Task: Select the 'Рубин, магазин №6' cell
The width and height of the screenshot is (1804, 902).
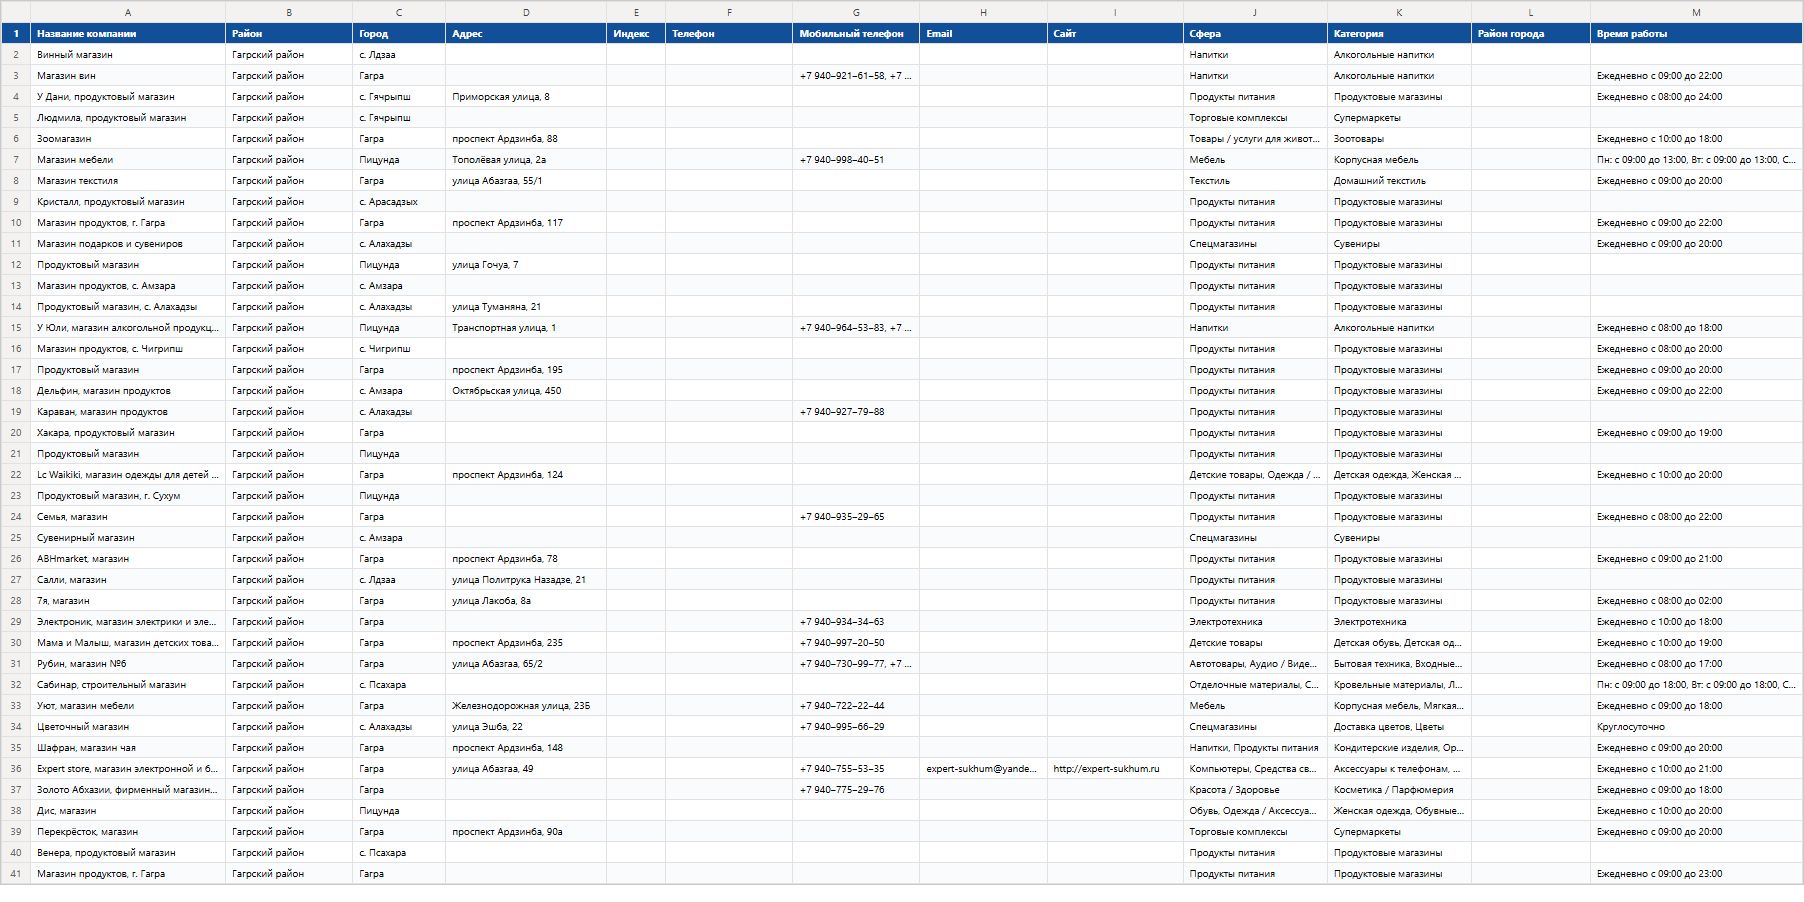Action: click(128, 664)
